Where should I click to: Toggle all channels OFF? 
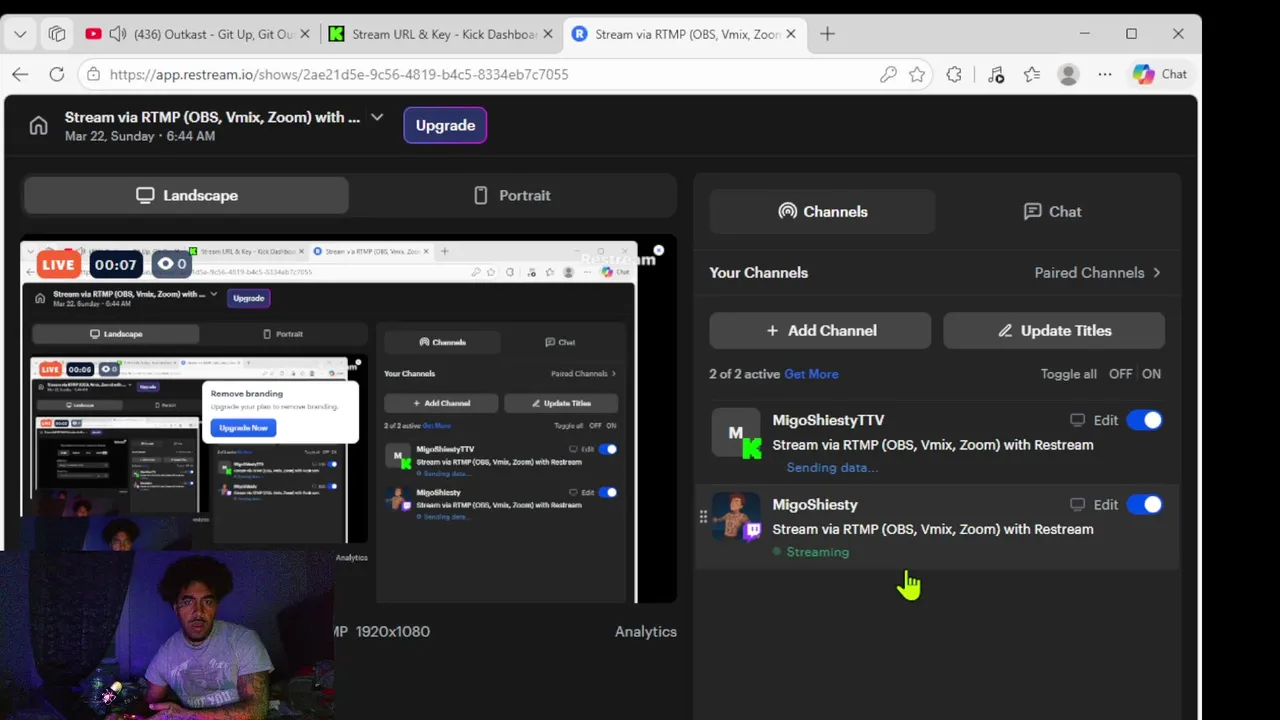(x=1120, y=374)
